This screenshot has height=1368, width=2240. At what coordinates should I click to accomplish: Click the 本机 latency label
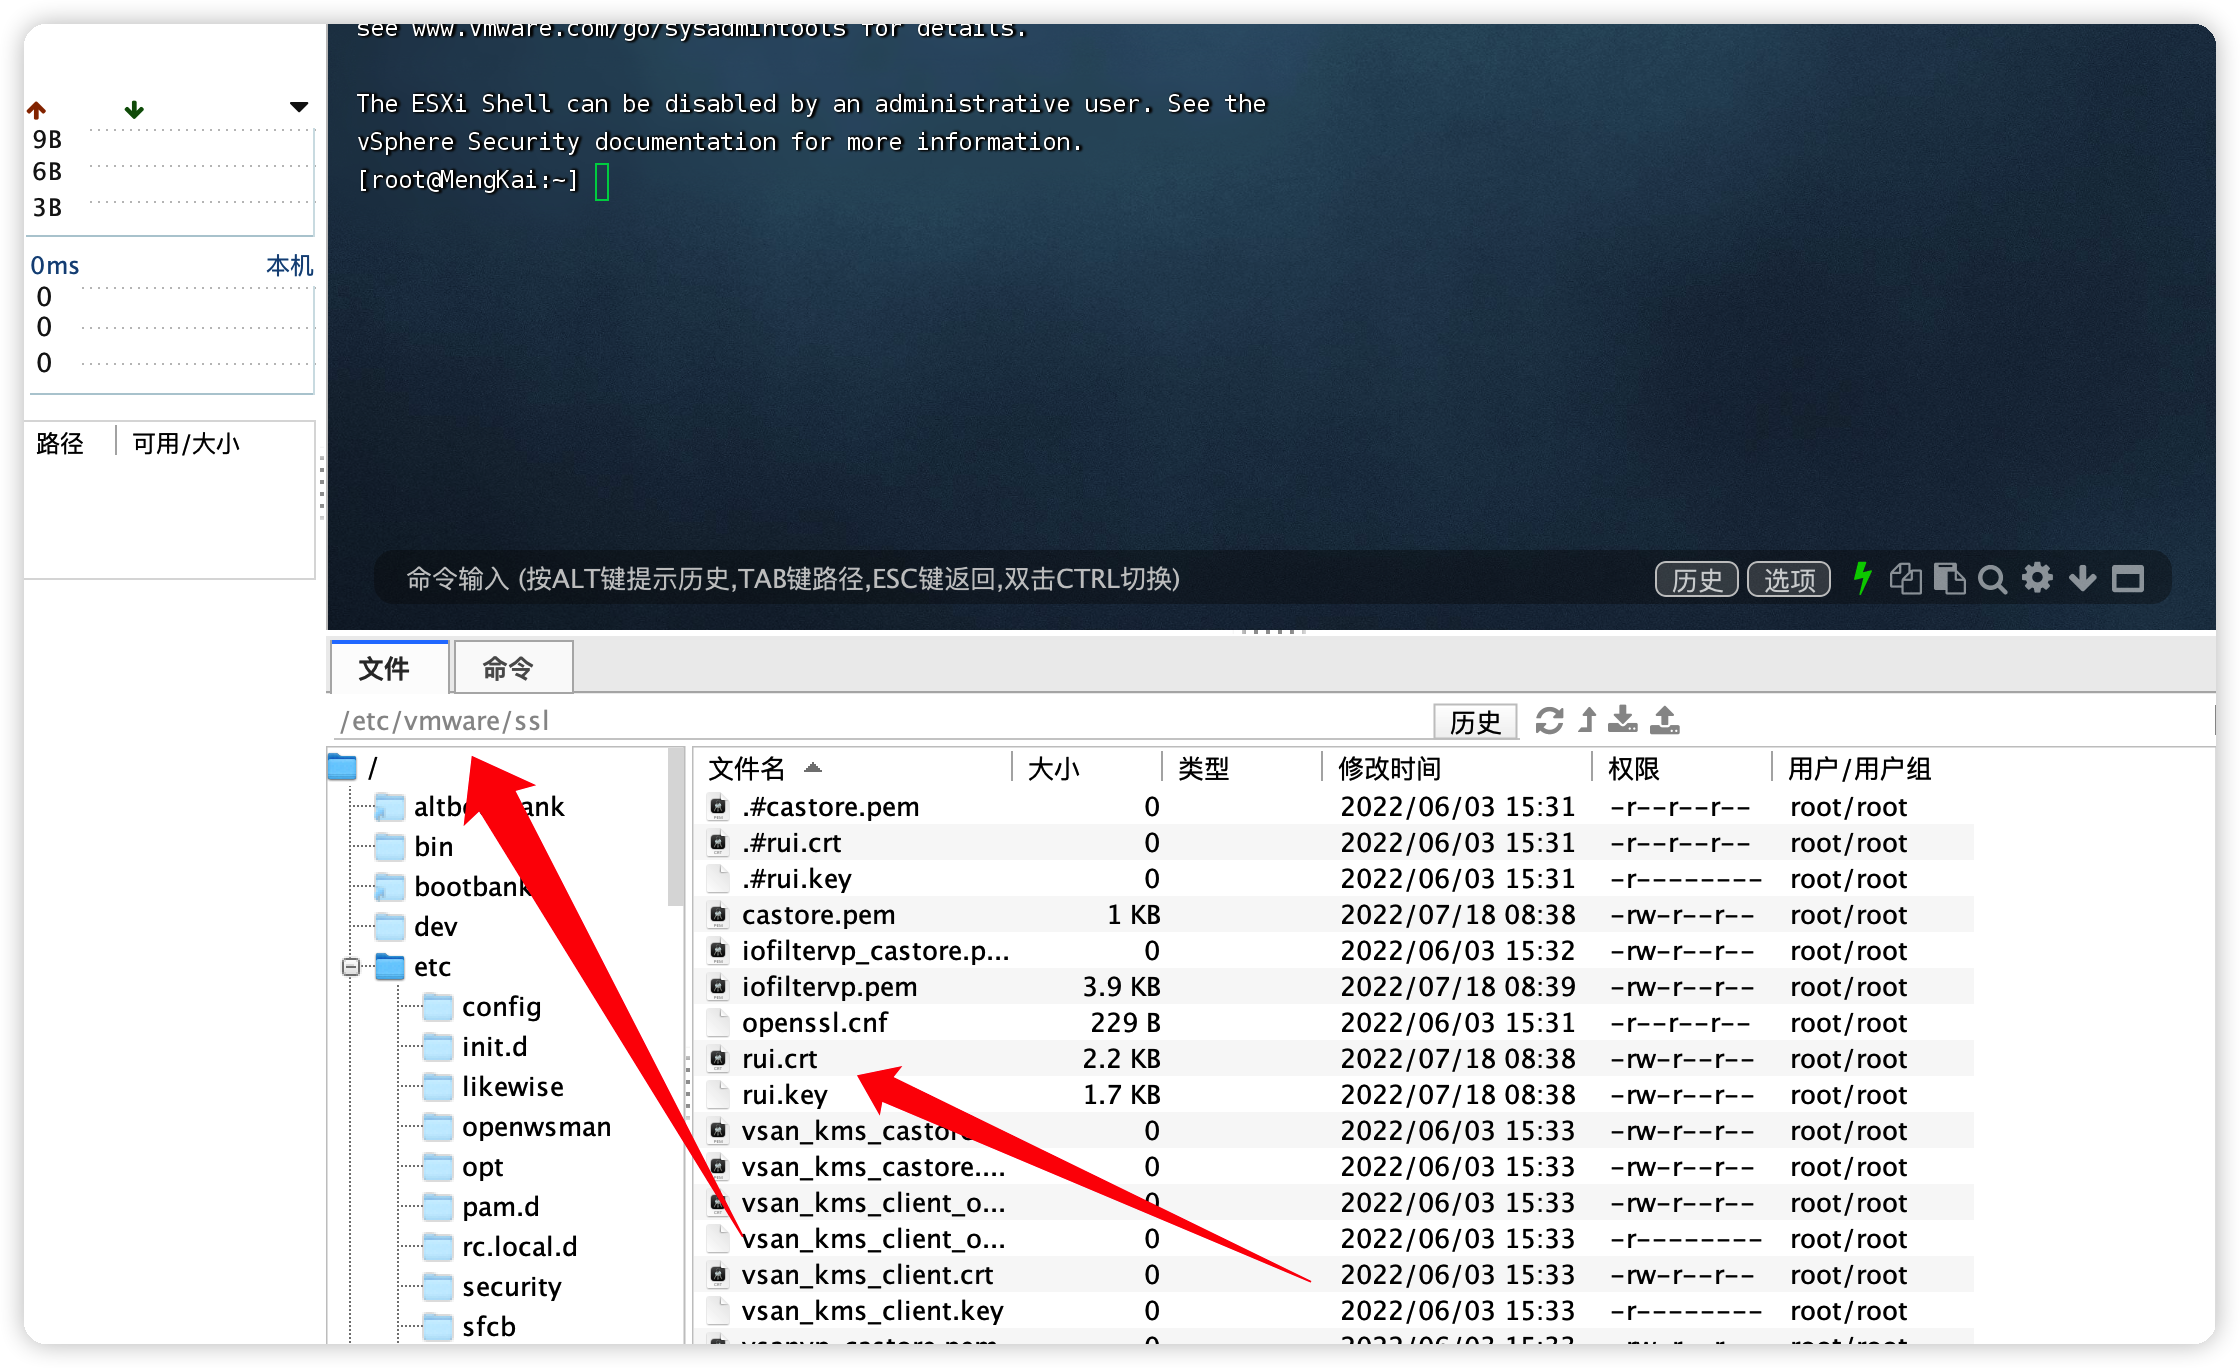pyautogui.click(x=289, y=265)
